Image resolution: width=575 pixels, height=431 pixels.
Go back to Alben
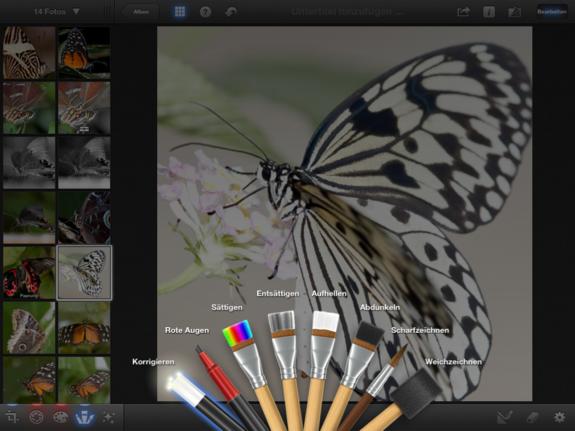point(141,12)
